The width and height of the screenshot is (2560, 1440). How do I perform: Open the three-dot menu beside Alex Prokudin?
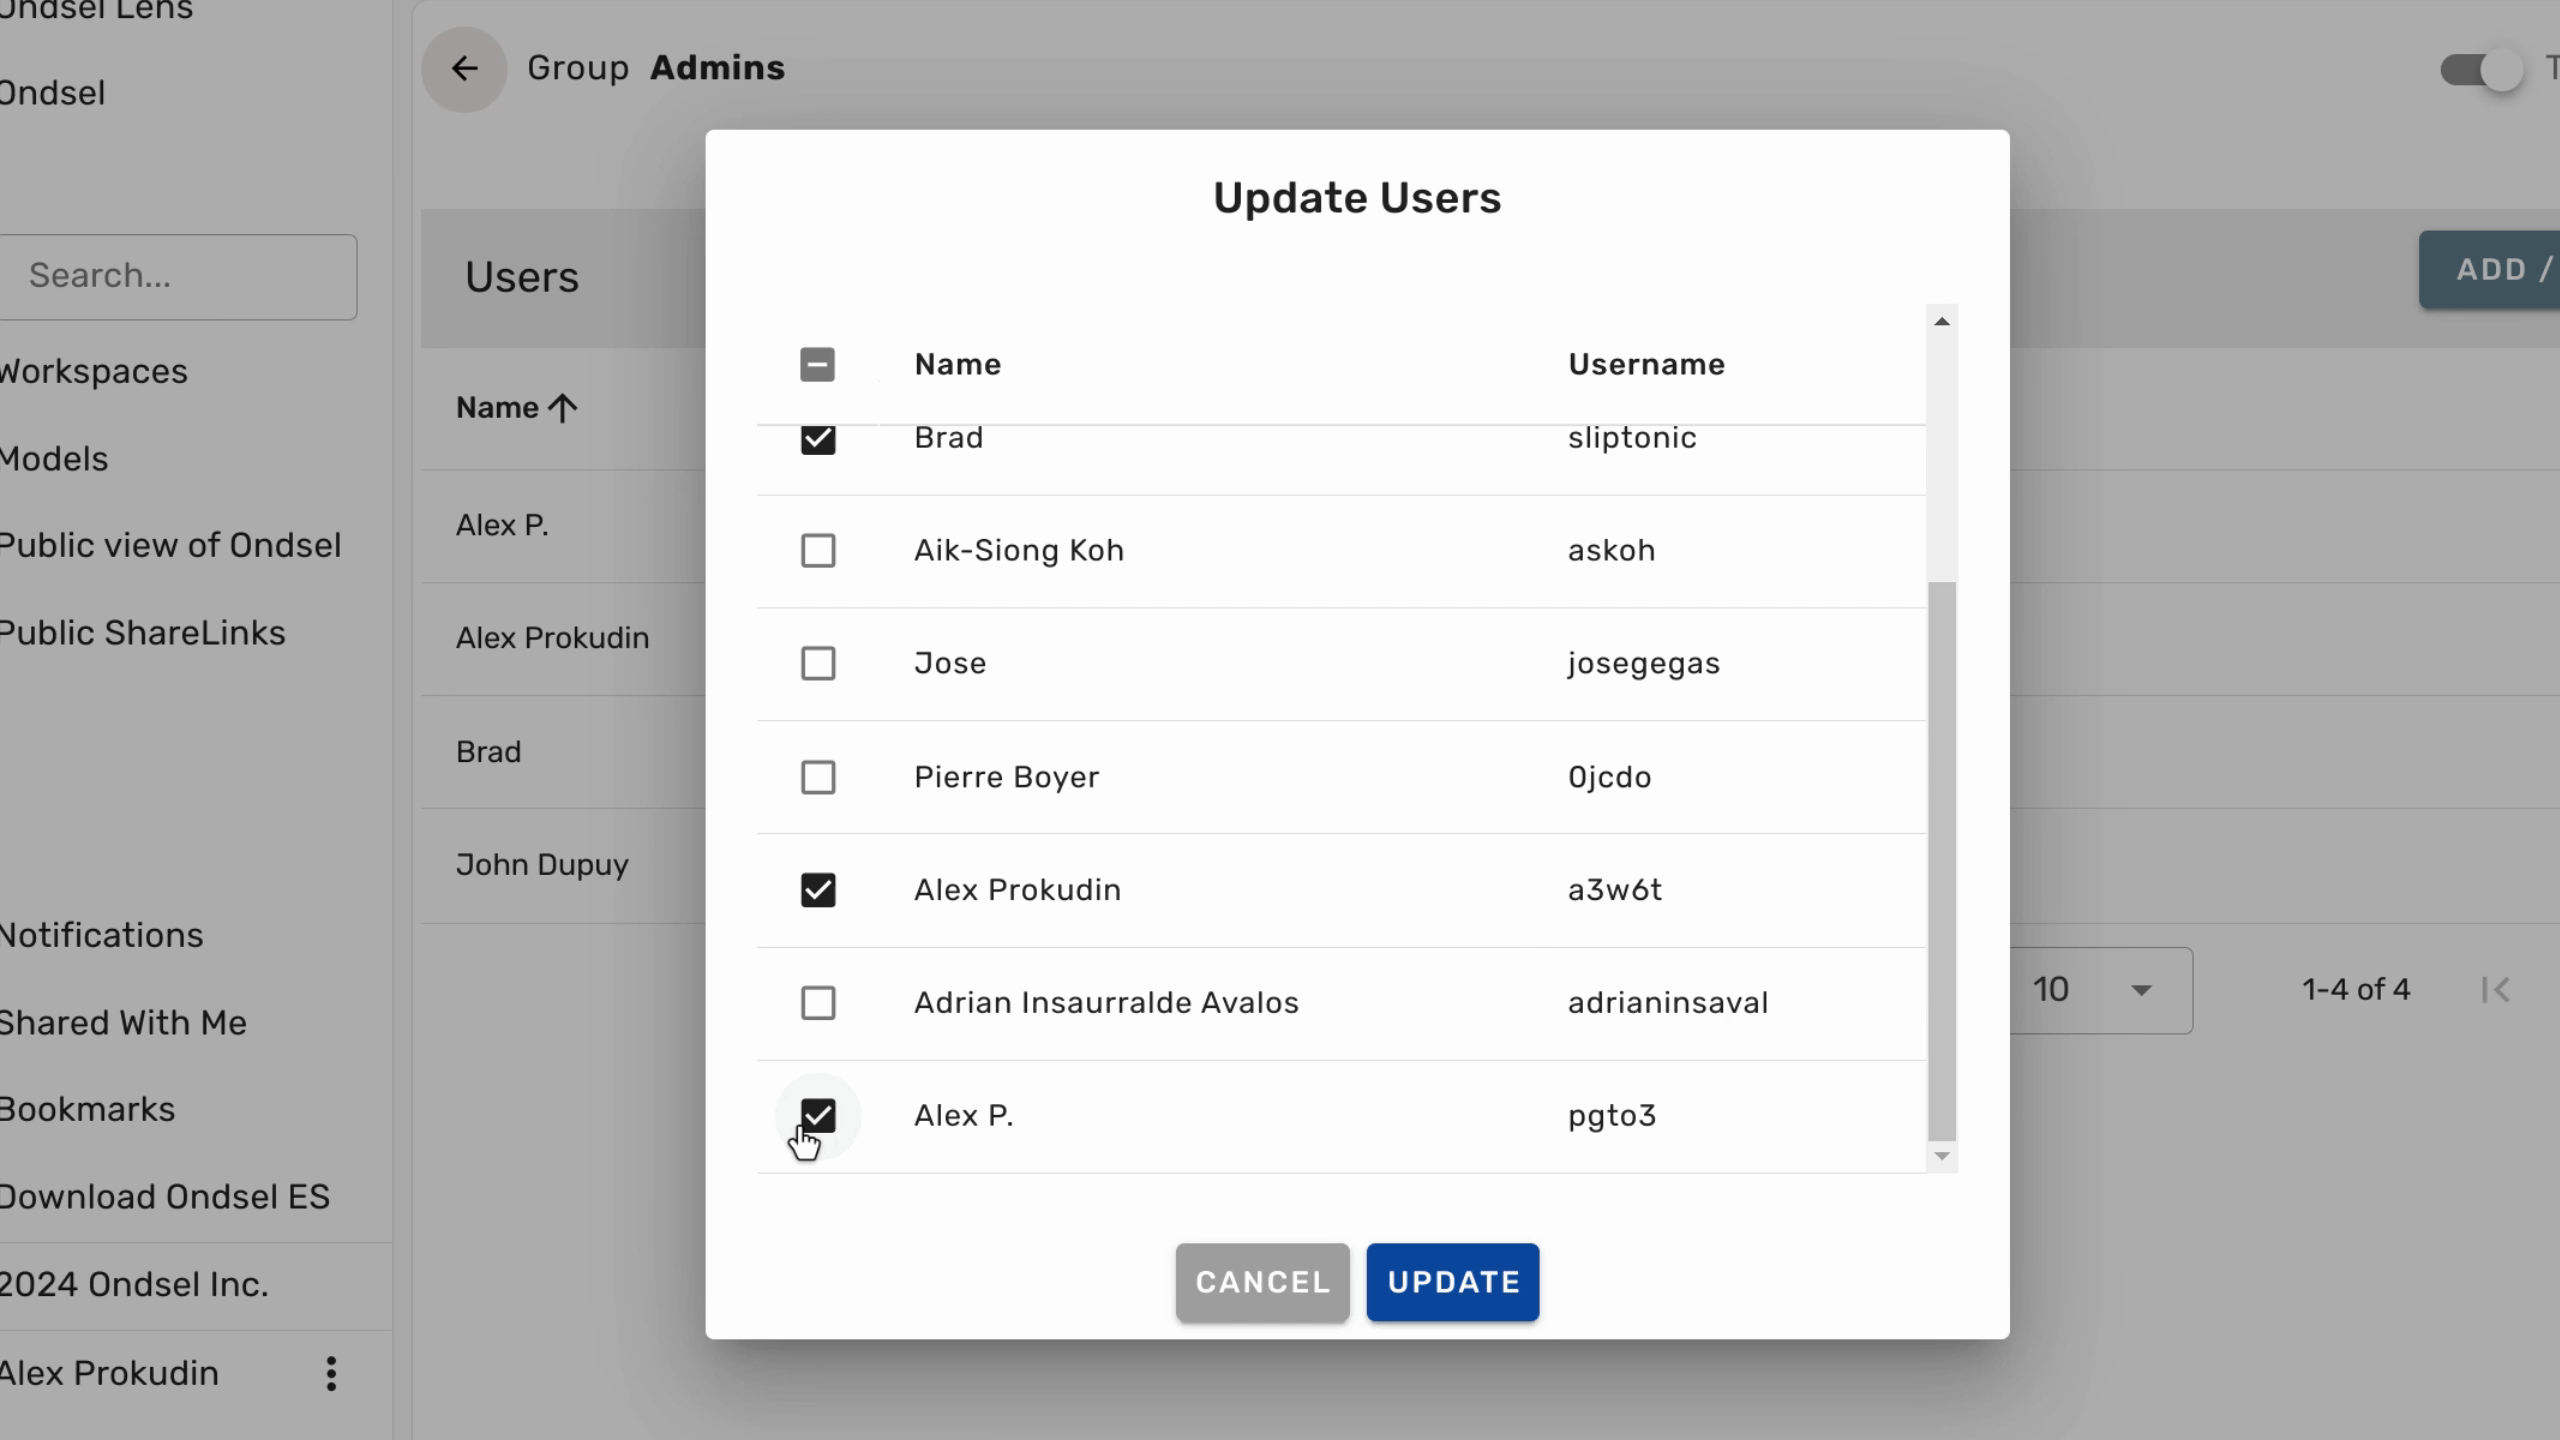click(331, 1374)
